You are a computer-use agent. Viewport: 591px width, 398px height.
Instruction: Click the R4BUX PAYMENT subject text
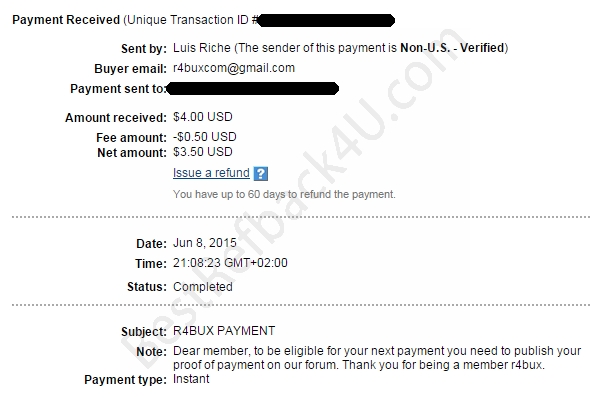[224, 331]
